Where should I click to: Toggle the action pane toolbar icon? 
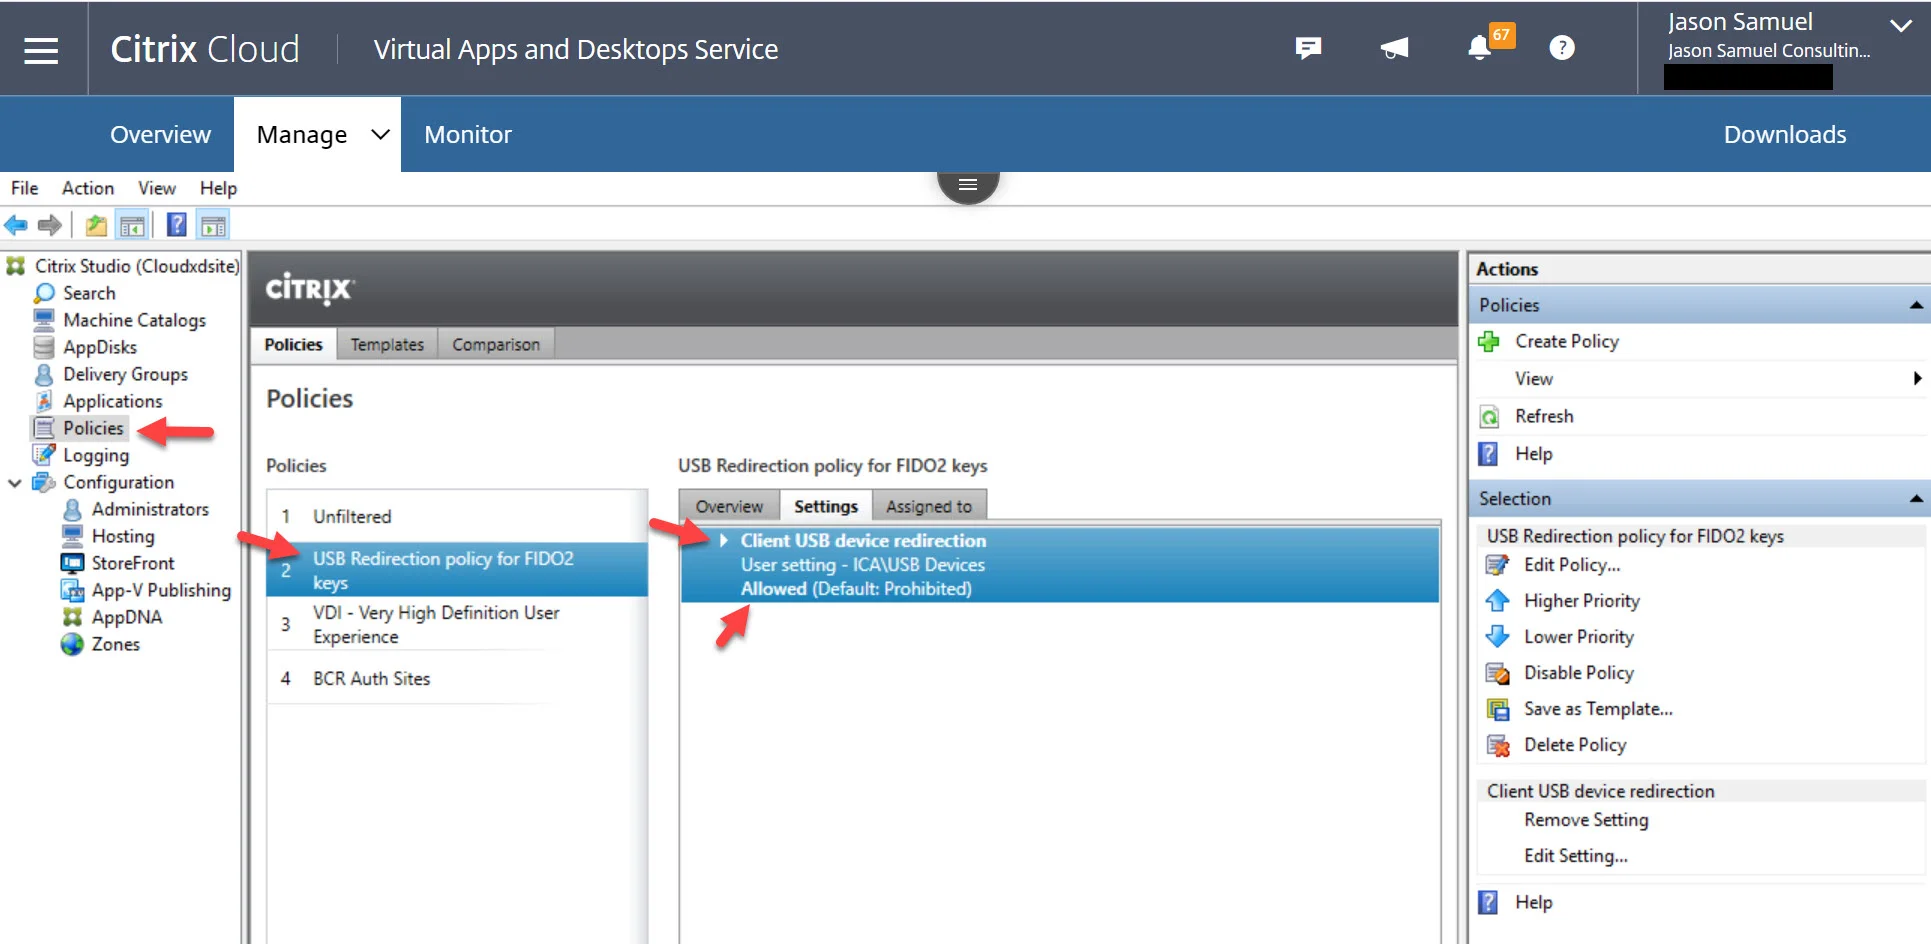pos(213,225)
